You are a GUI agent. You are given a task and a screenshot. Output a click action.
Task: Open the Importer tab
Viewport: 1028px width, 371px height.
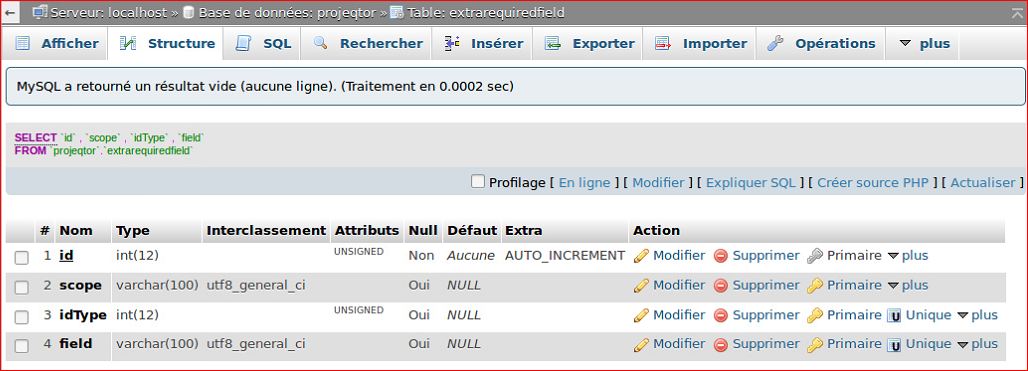coord(701,44)
